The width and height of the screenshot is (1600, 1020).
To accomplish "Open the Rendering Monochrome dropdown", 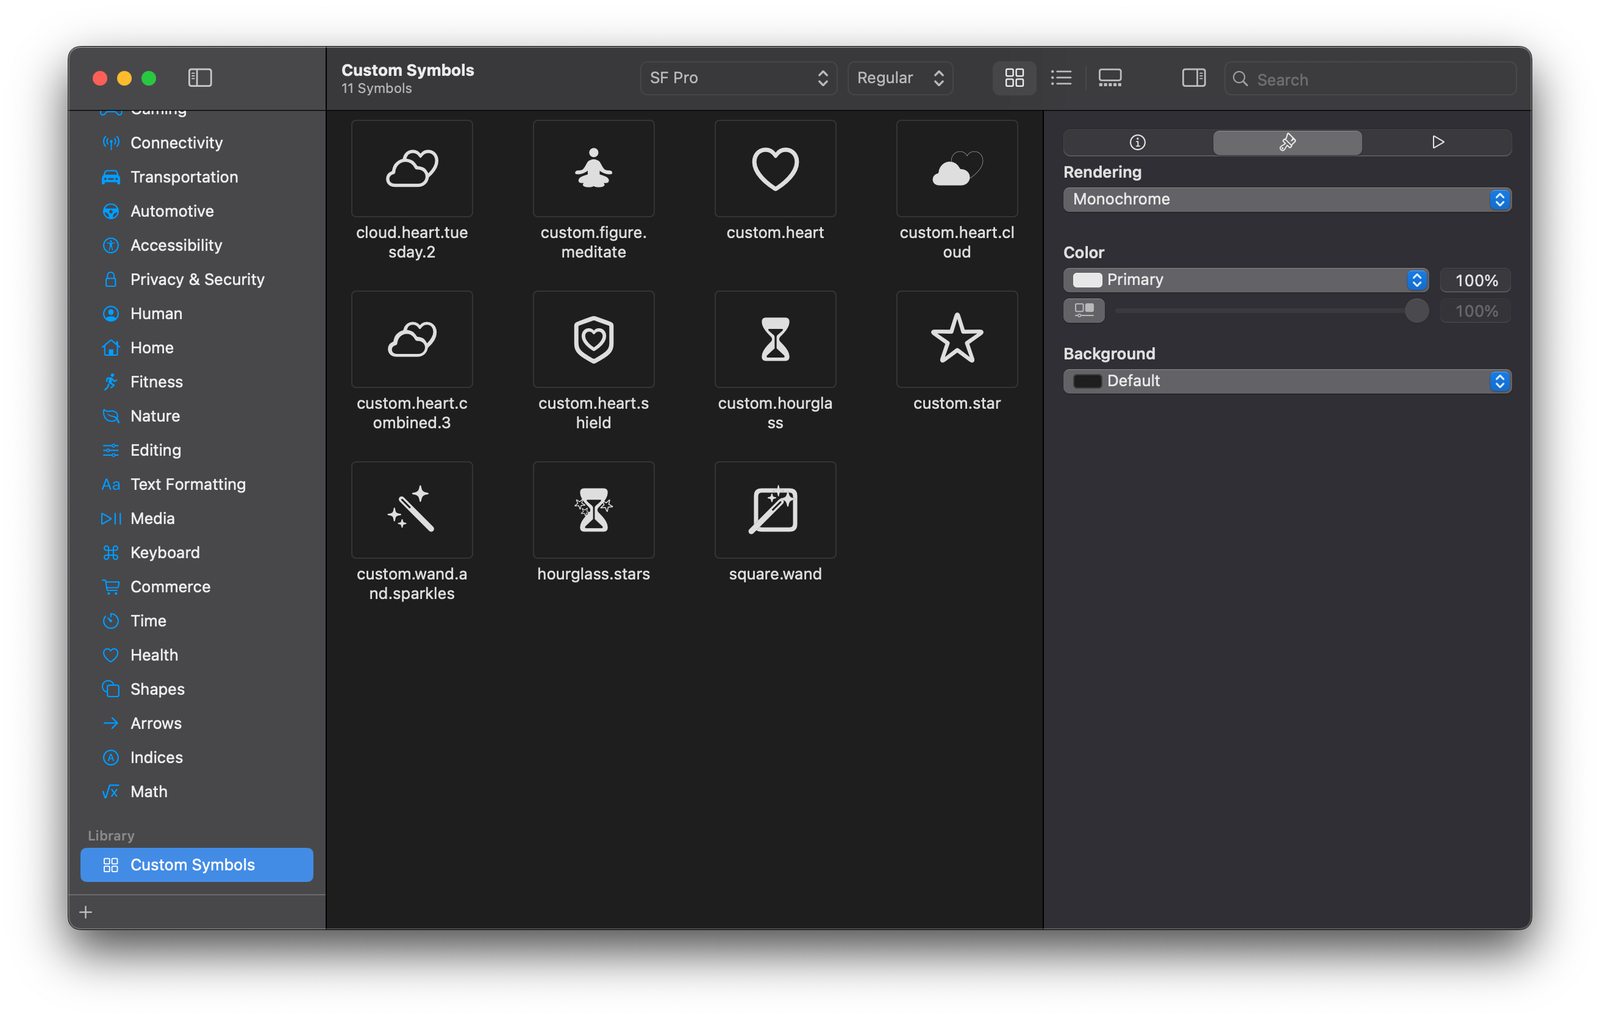I will pos(1287,199).
